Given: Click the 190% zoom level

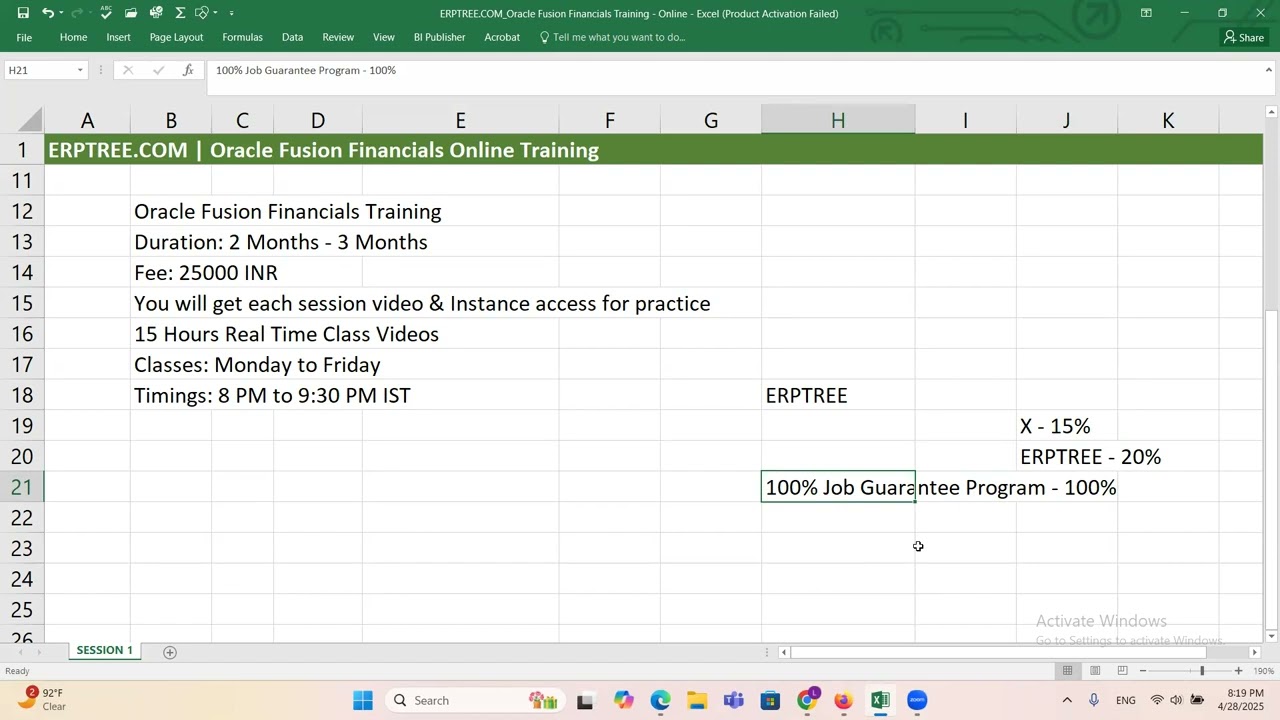Looking at the screenshot, I should (1264, 671).
